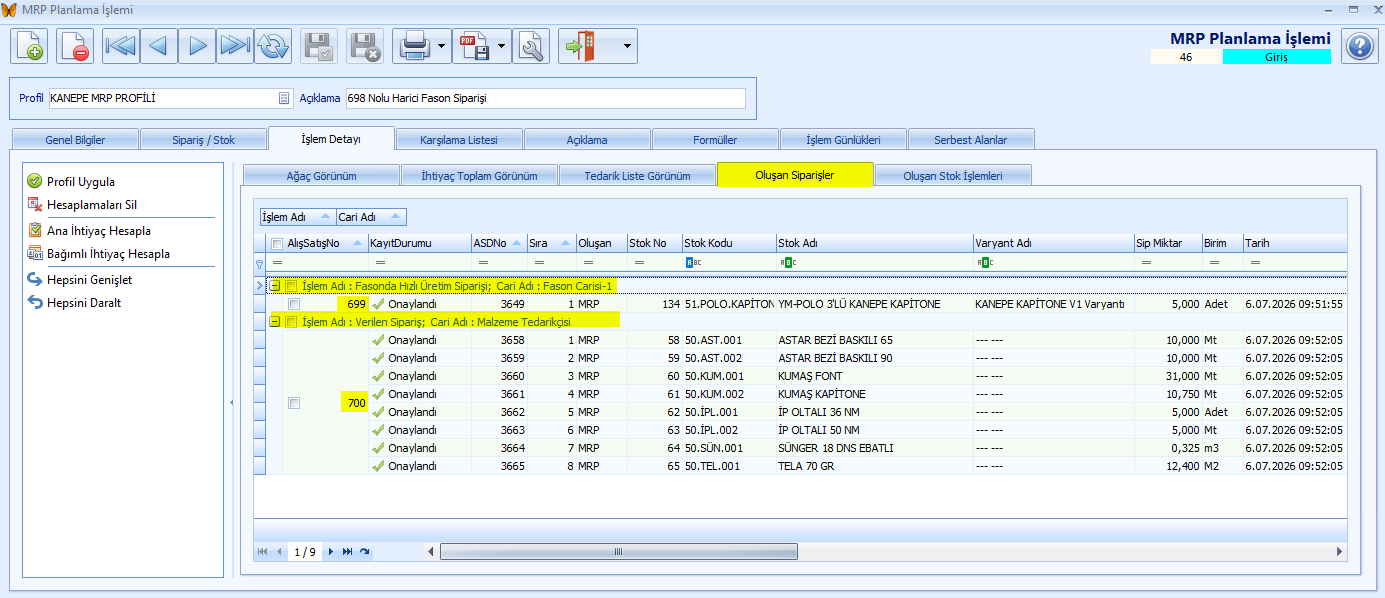Click the cancel-save diskette icon with X
Image resolution: width=1385 pixels, height=598 pixels.
365,46
